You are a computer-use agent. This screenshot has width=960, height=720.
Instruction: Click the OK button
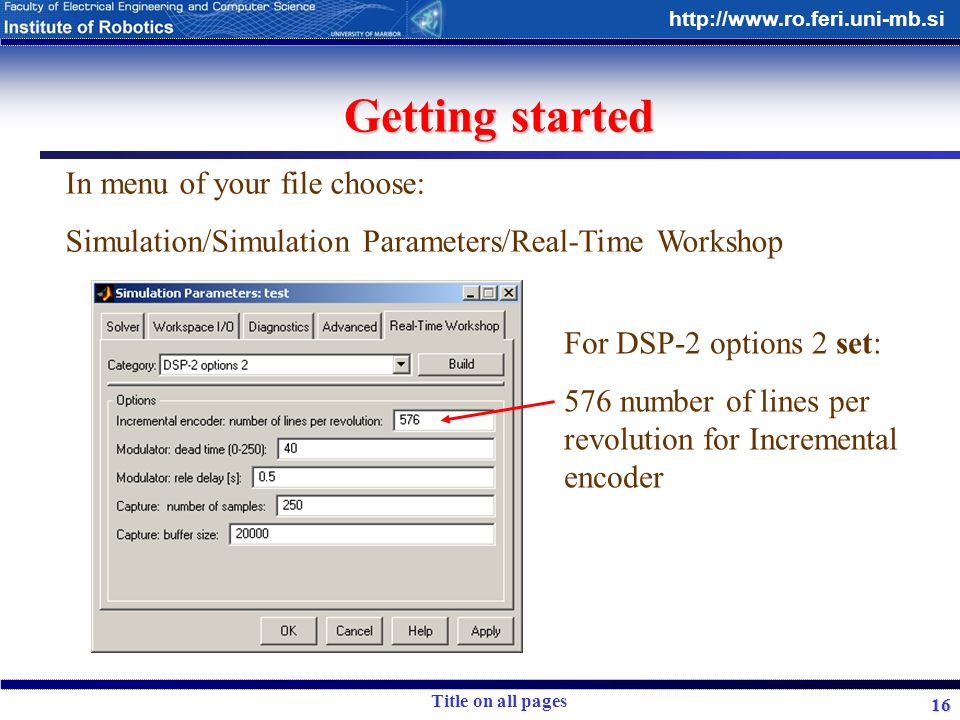point(288,631)
